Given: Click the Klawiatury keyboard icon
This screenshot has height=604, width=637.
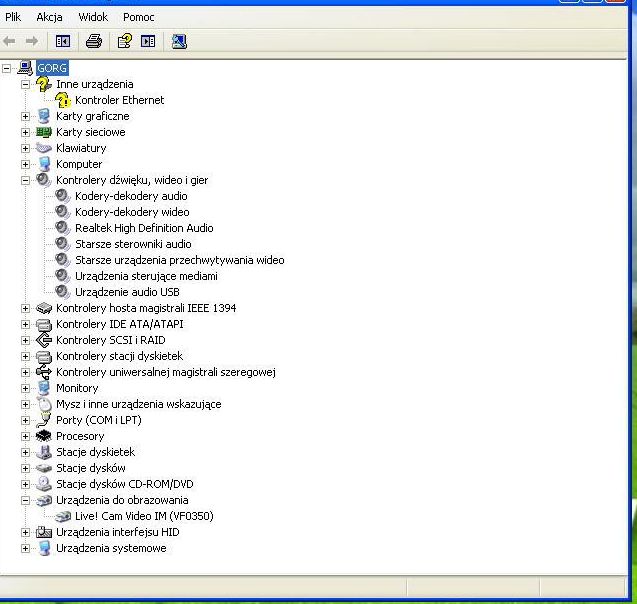Looking at the screenshot, I should (x=43, y=148).
